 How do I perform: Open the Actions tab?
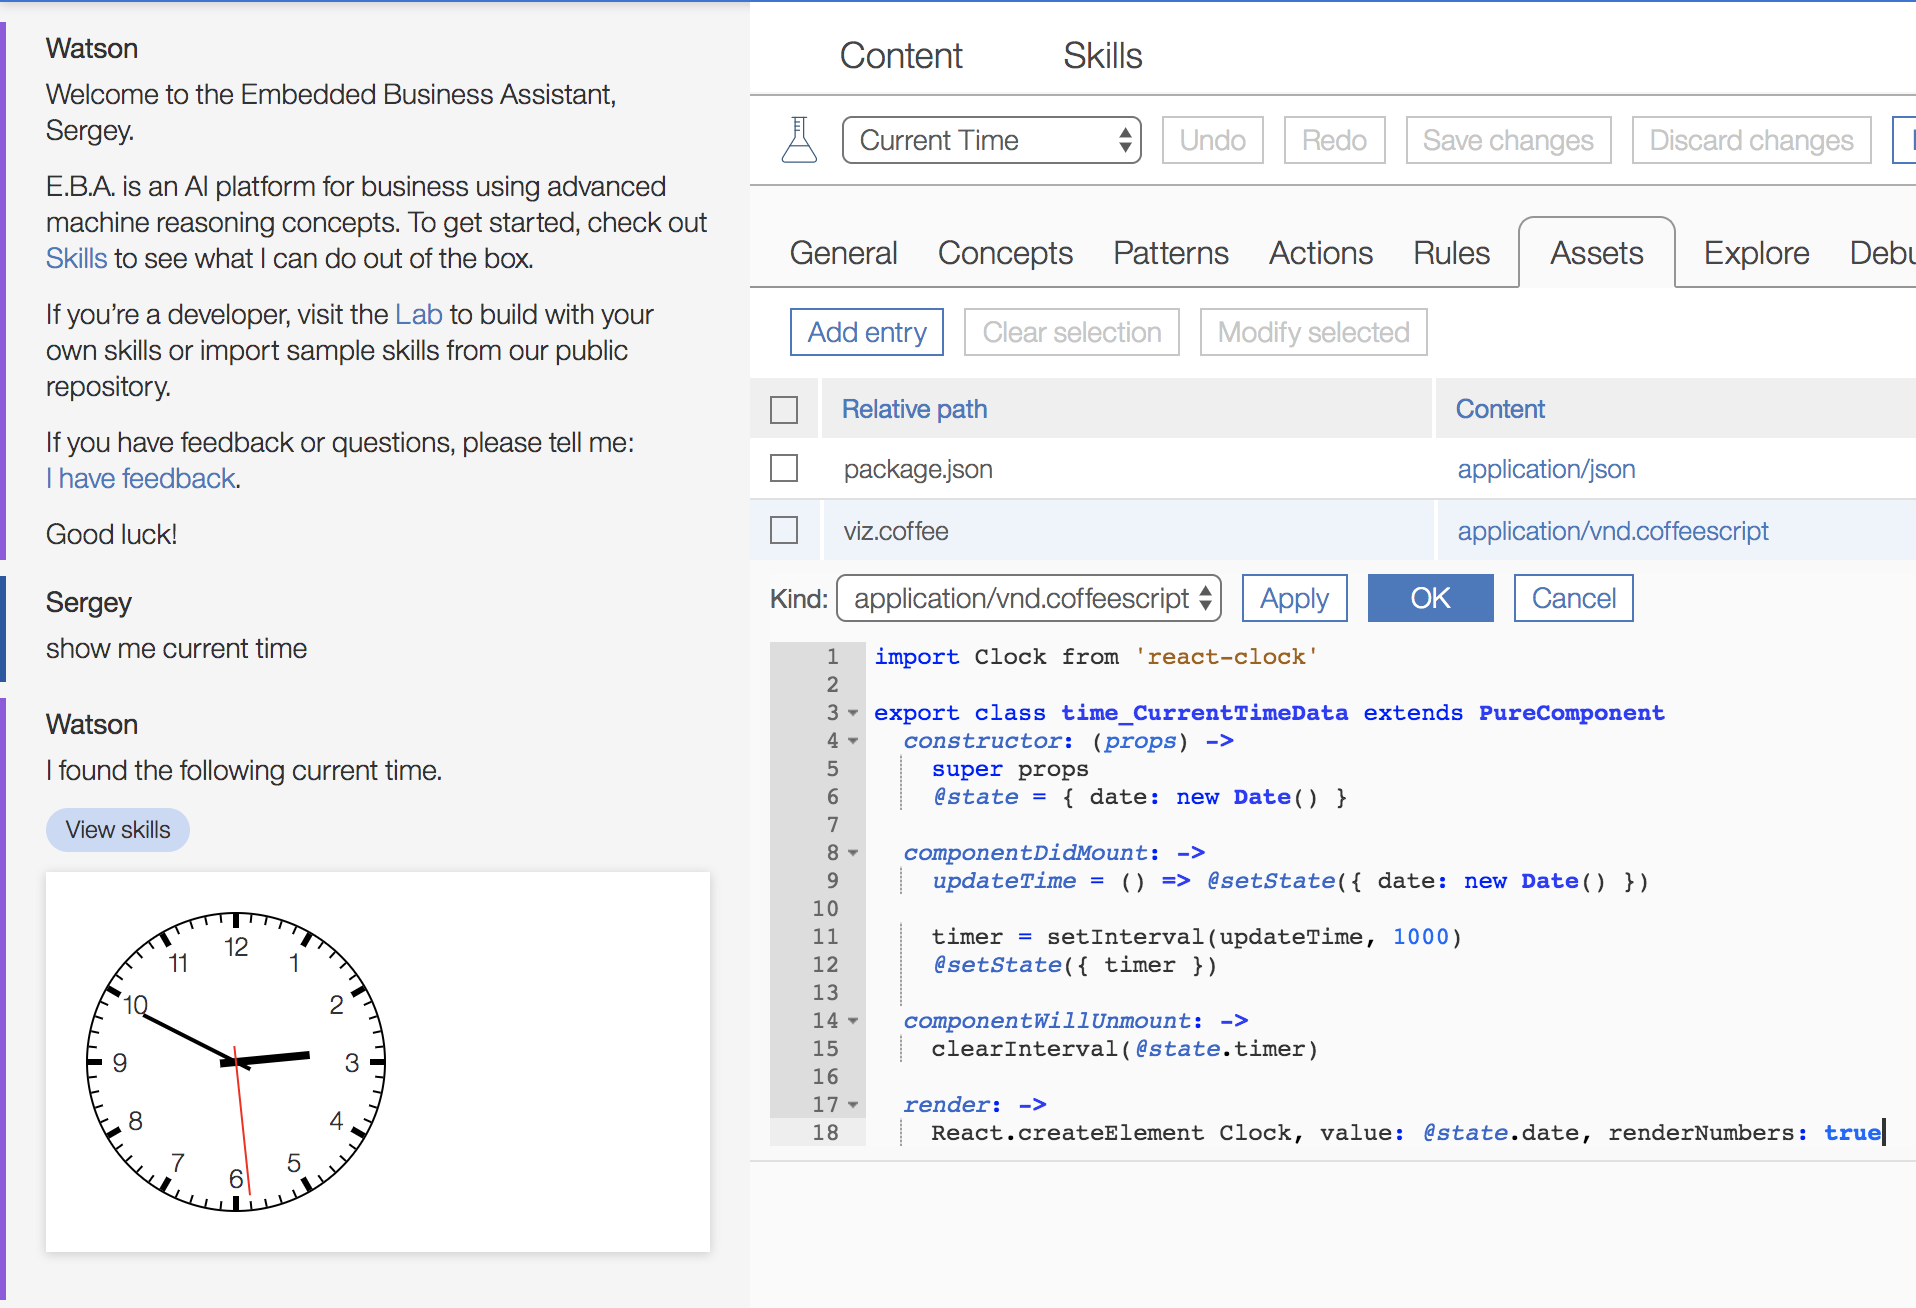tap(1321, 253)
